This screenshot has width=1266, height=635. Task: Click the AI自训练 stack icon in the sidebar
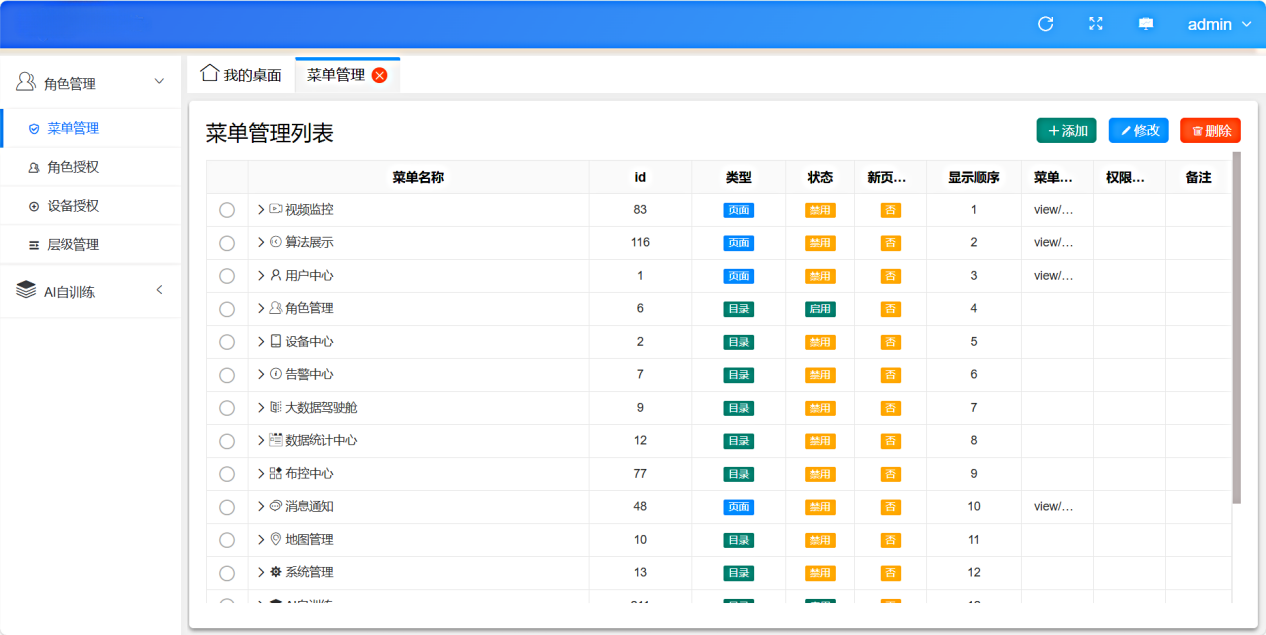tap(26, 291)
